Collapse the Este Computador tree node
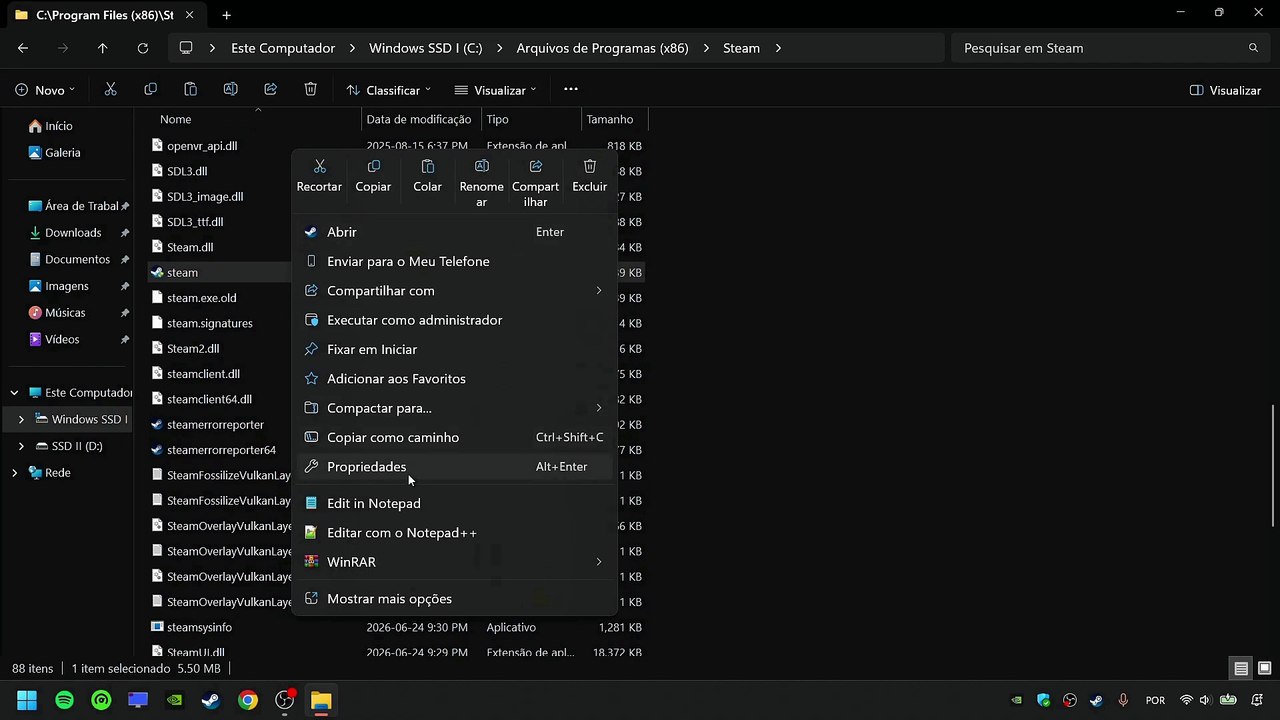This screenshot has height=720, width=1280. point(14,393)
